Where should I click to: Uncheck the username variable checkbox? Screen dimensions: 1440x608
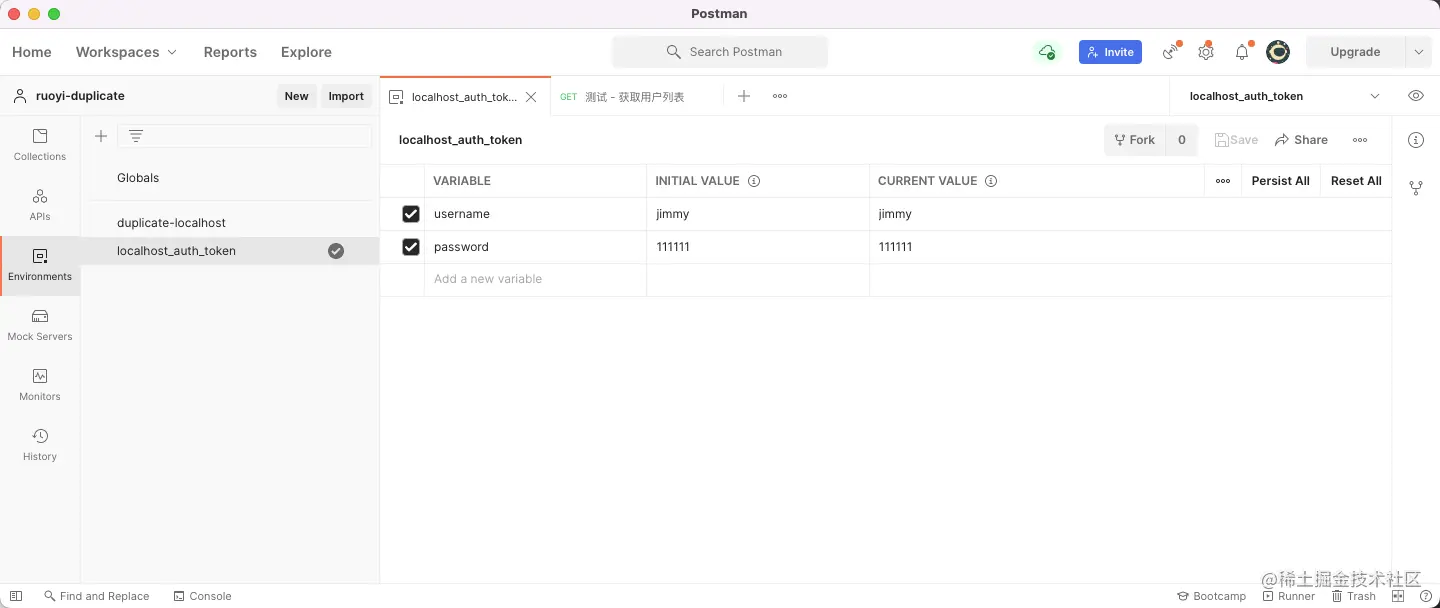(x=411, y=214)
